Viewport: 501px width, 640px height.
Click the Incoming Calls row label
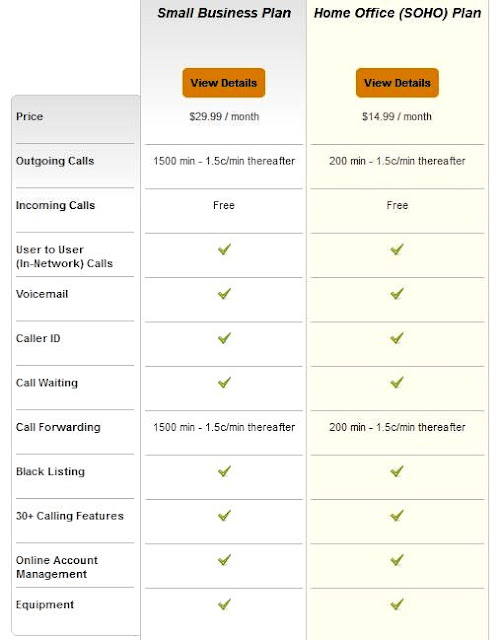pyautogui.click(x=56, y=205)
